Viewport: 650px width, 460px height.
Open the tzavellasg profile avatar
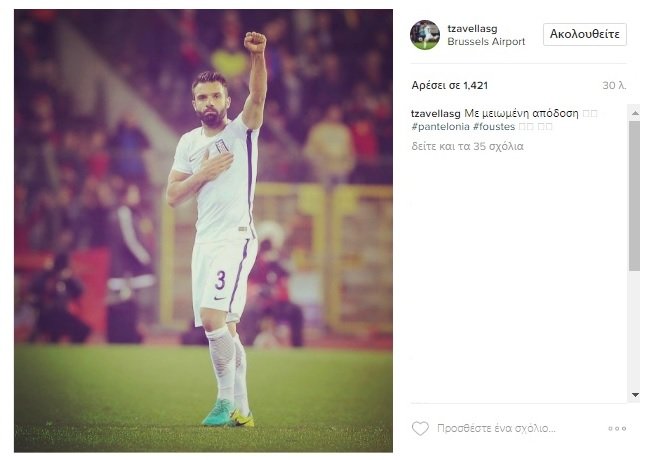click(425, 35)
